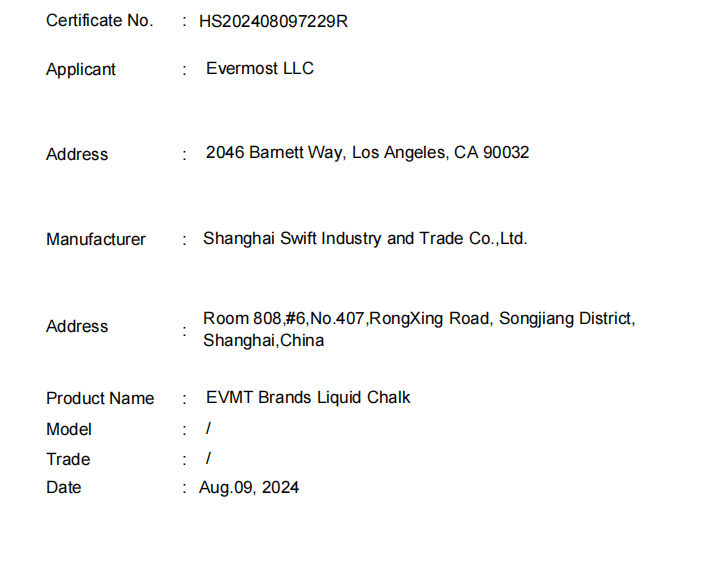Click the certificate number HS202408097229R
Image resolution: width=704 pixels, height=561 pixels.
pyautogui.click(x=273, y=21)
